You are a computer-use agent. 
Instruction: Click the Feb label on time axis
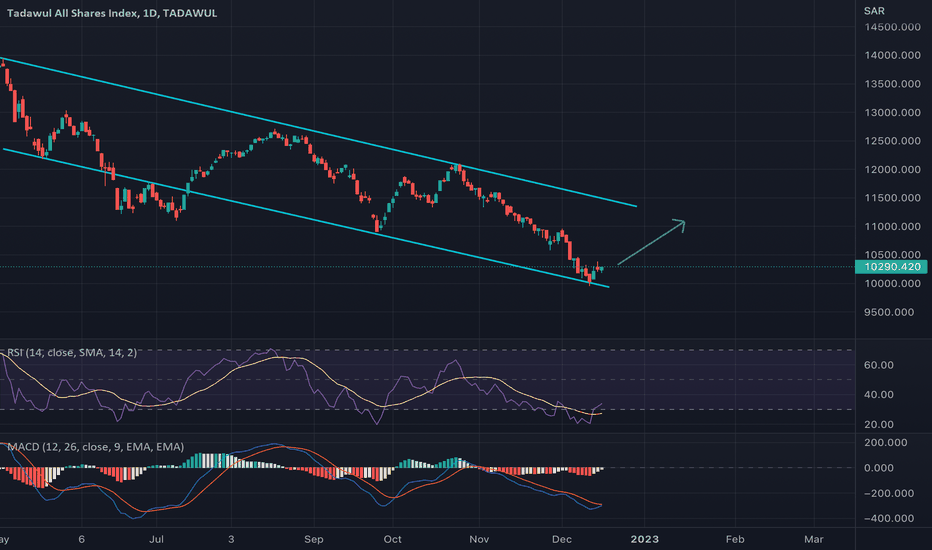pyautogui.click(x=735, y=539)
